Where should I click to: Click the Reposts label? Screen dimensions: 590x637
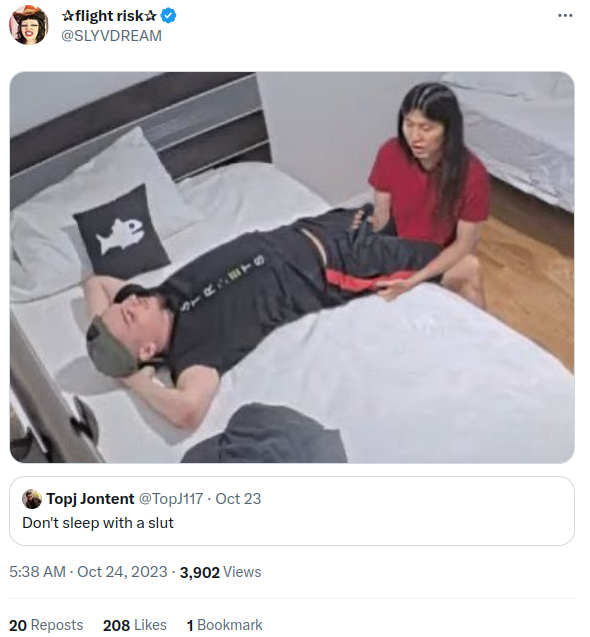pyautogui.click(x=57, y=625)
